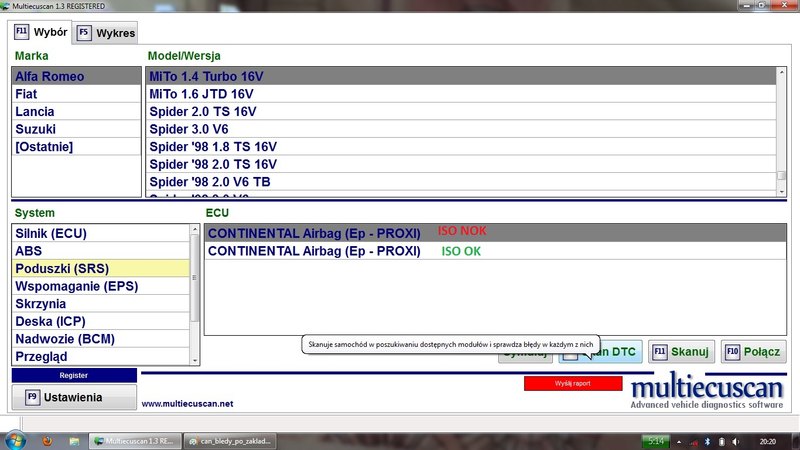The image size is (800, 450).
Task: Select Wspomaganie (EPS) system
Action: (101, 286)
